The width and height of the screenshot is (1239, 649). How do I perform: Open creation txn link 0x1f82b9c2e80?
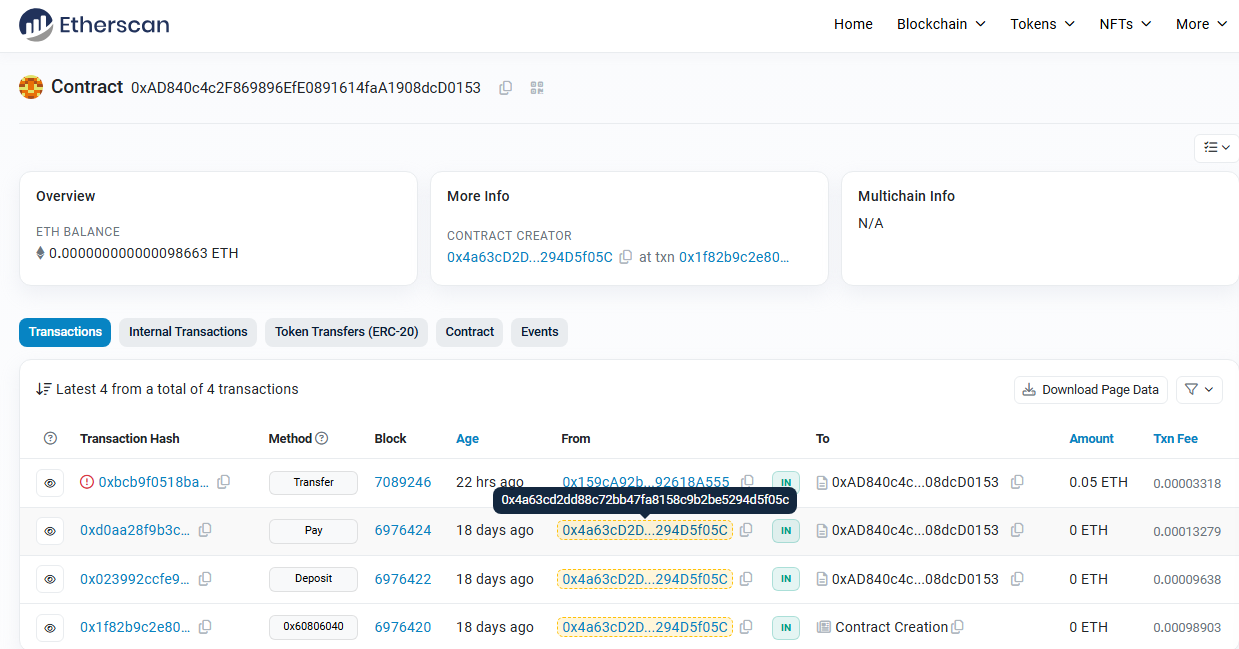pyautogui.click(x=734, y=257)
